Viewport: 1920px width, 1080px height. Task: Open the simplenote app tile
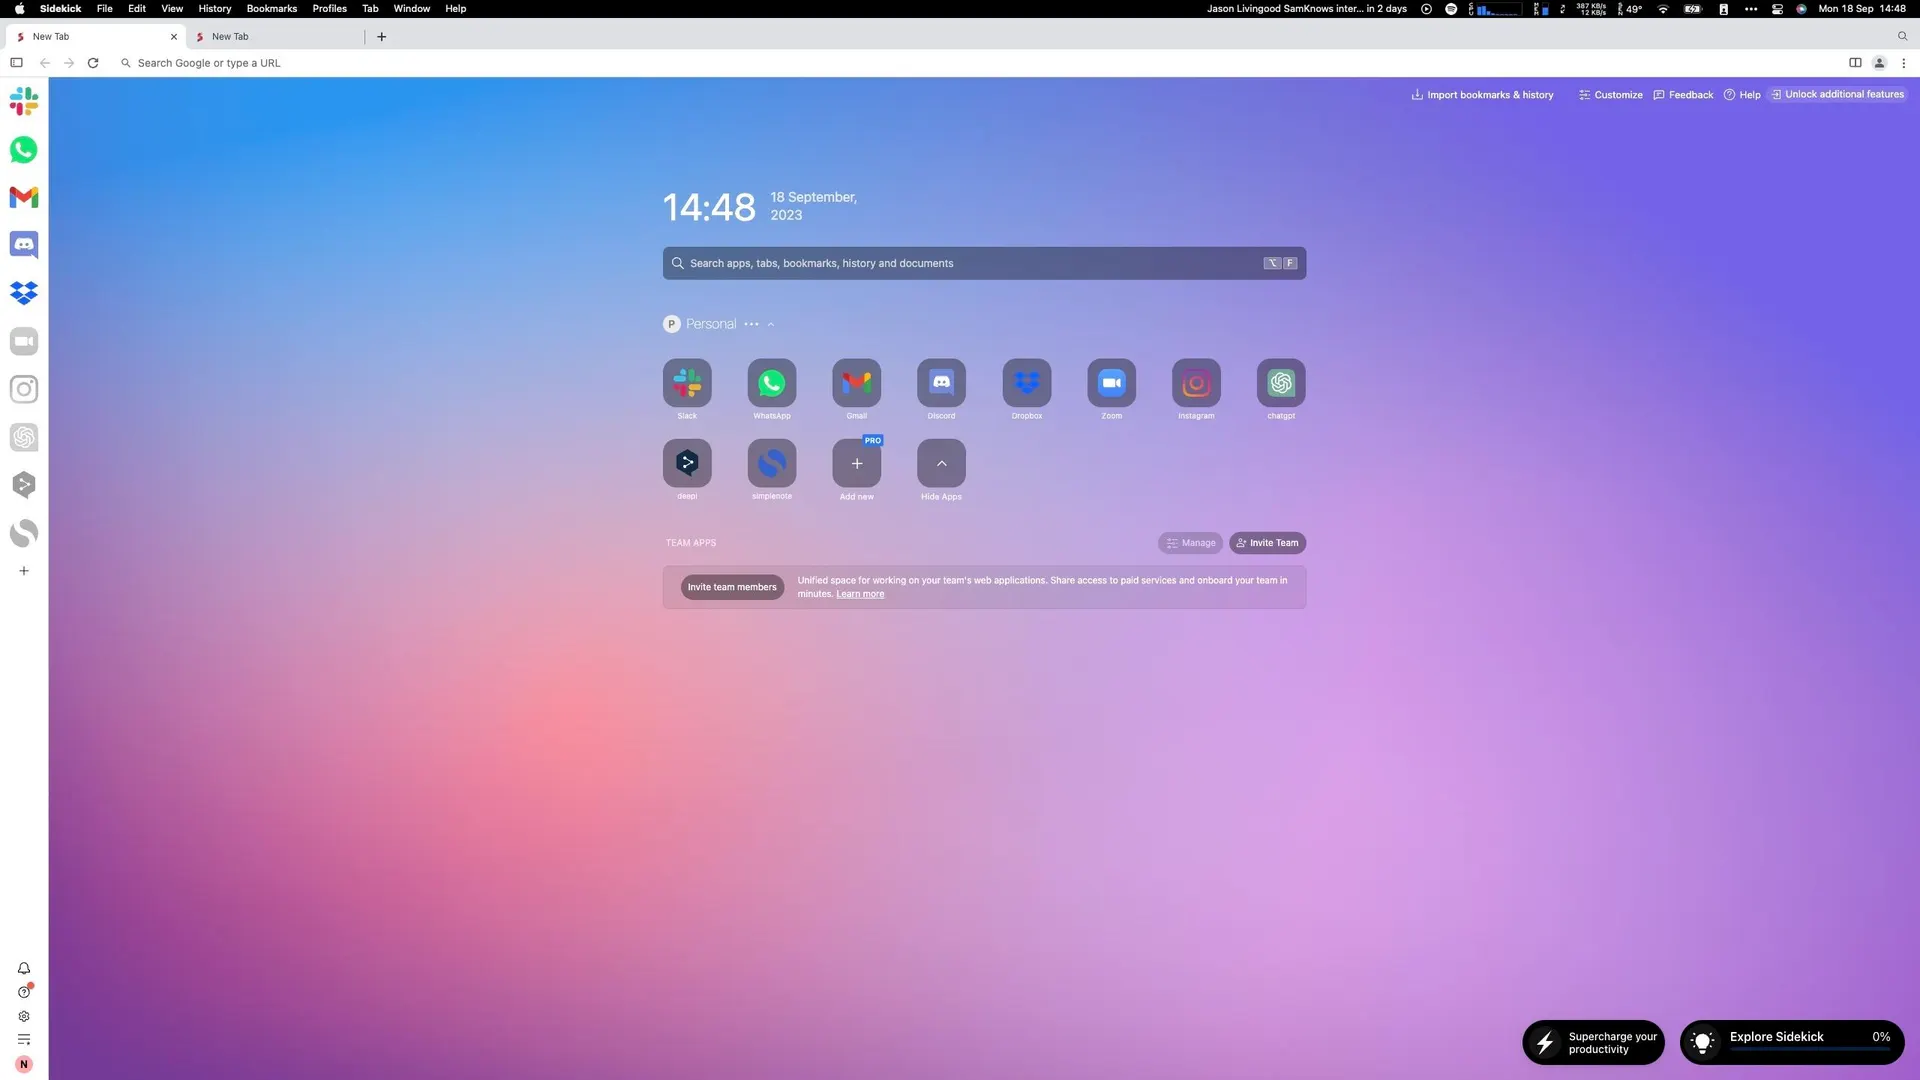pyautogui.click(x=771, y=463)
